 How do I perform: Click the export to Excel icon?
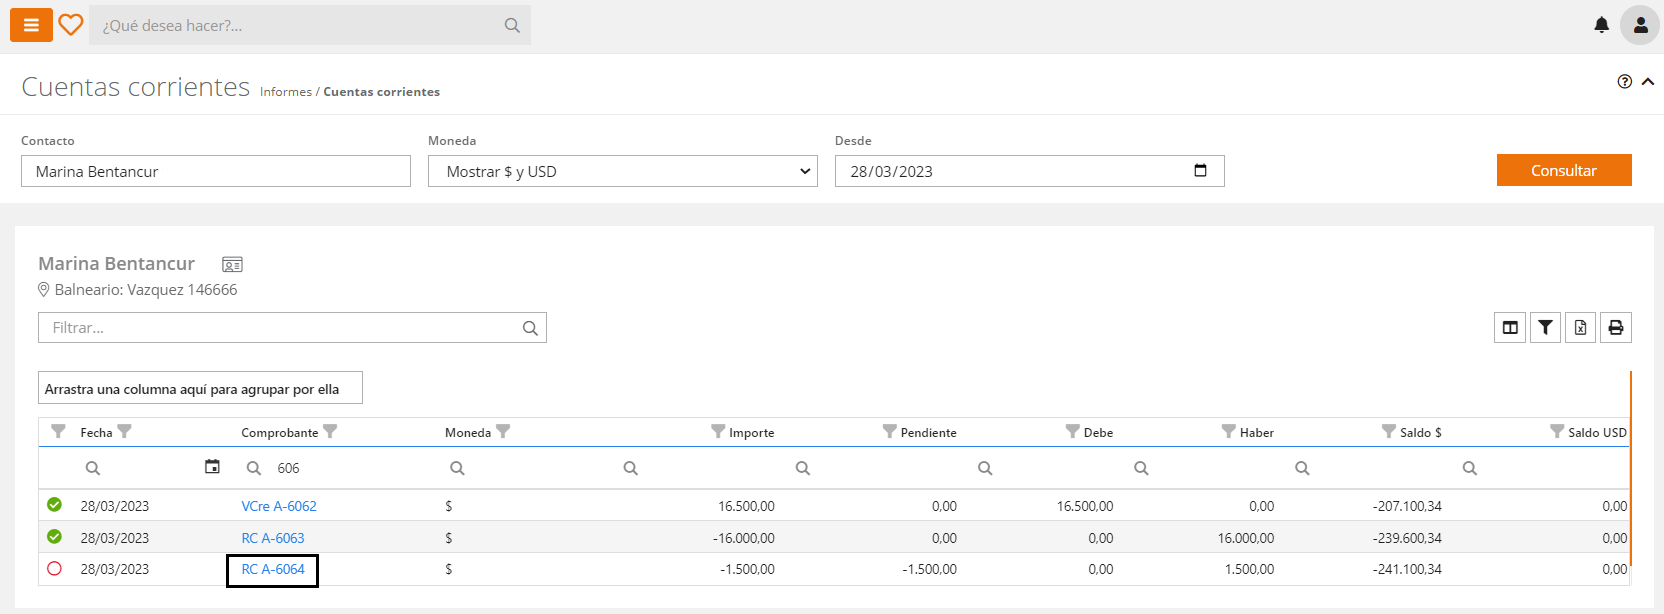click(x=1580, y=328)
